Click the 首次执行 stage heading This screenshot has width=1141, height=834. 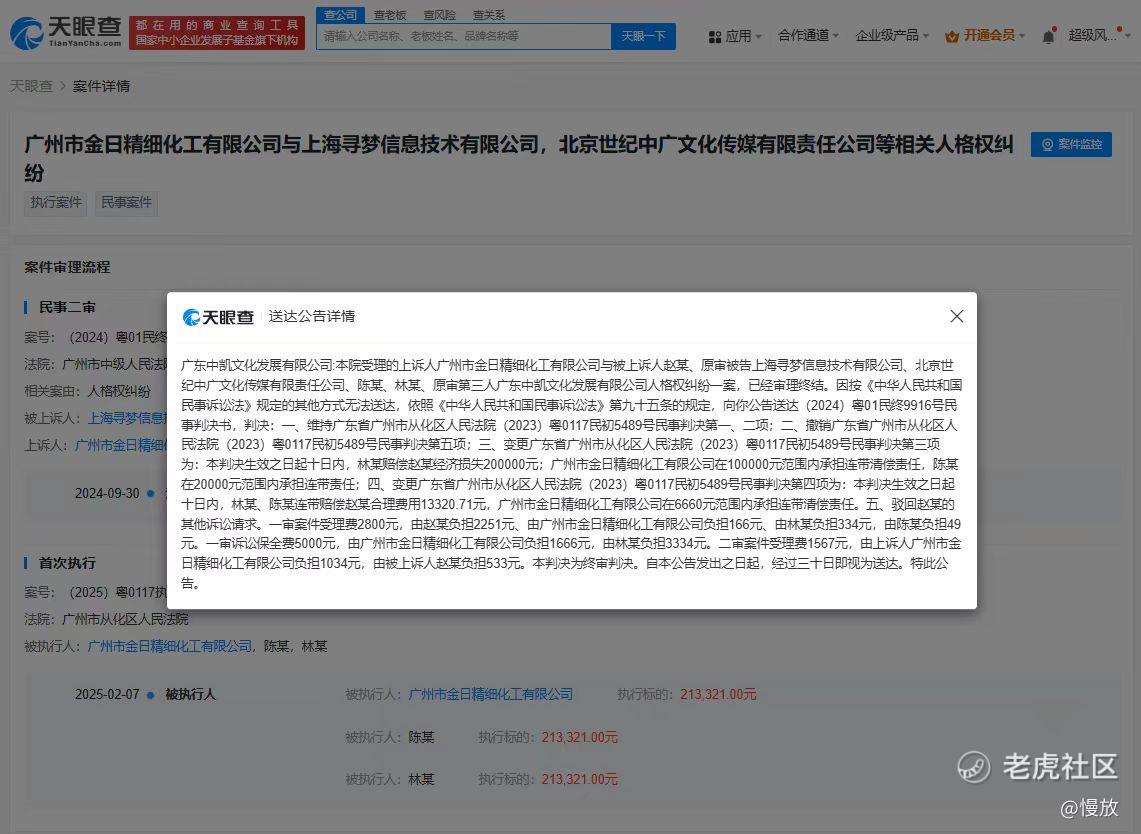tap(68, 563)
